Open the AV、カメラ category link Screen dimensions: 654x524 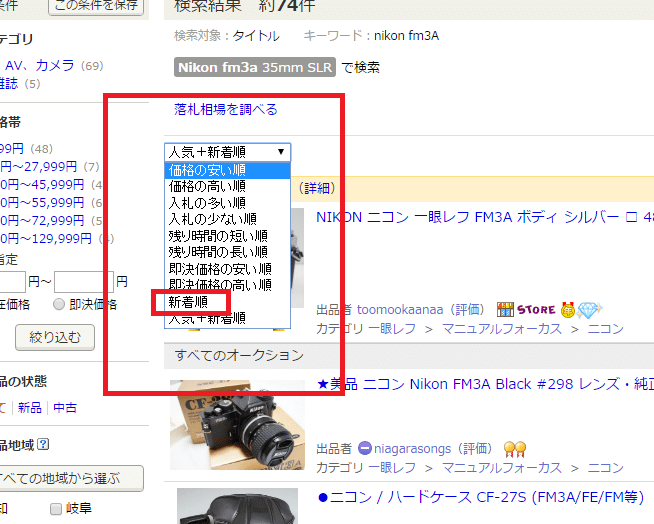(40, 66)
